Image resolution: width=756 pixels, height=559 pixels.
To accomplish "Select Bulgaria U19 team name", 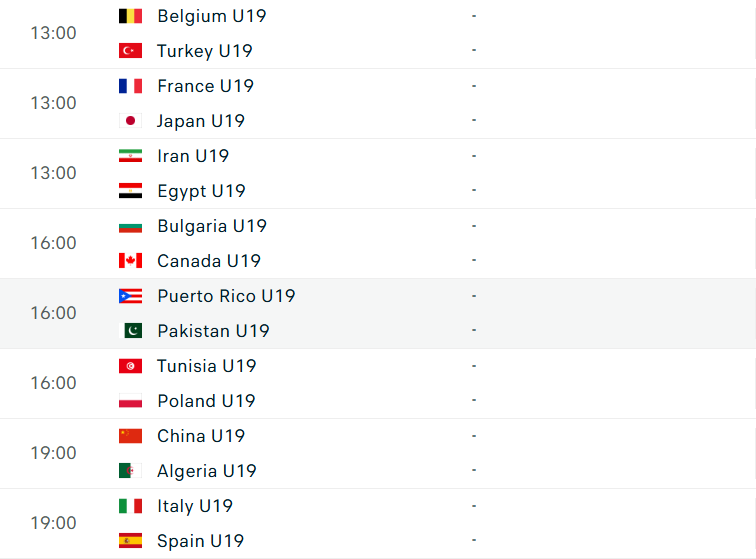I will click(x=212, y=226).
